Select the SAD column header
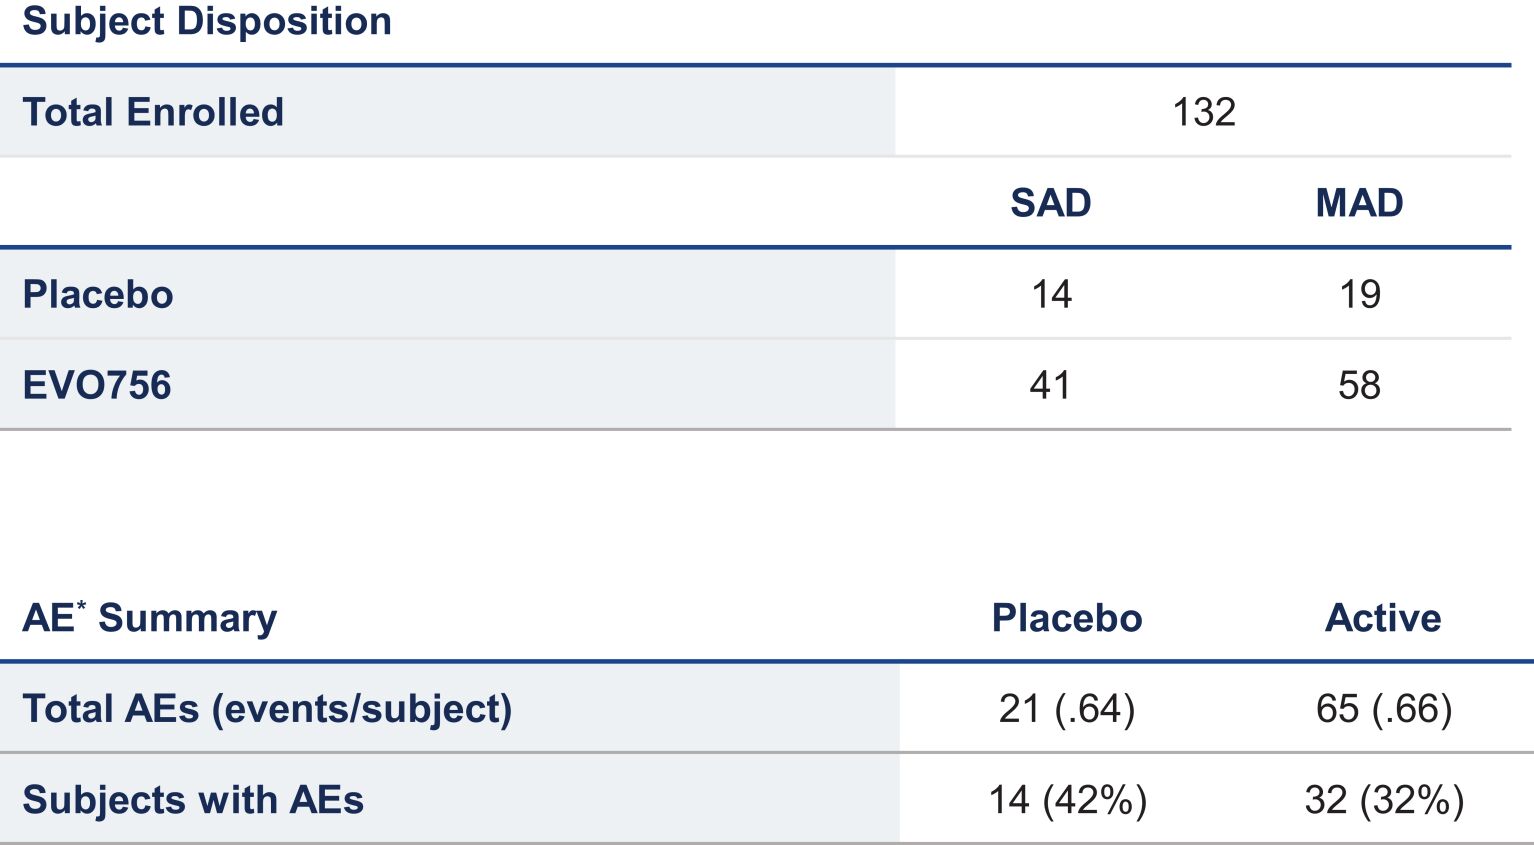This screenshot has width=1534, height=845. (x=1050, y=203)
